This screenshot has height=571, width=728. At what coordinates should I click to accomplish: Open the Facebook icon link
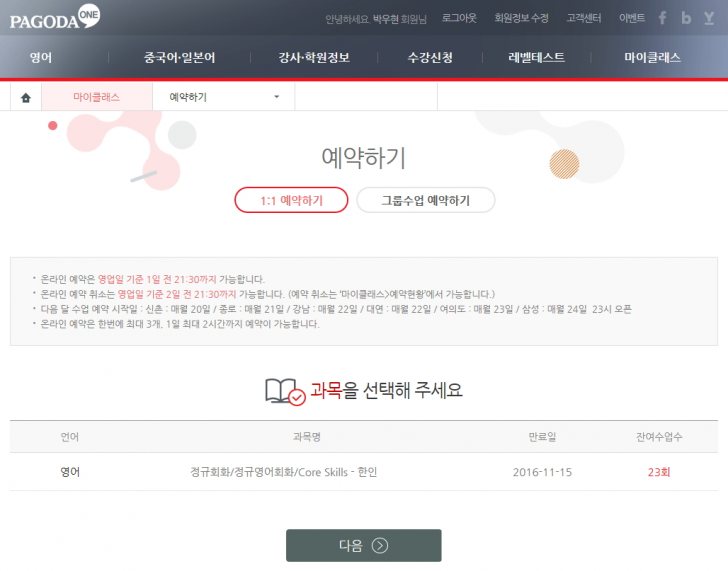pyautogui.click(x=662, y=18)
